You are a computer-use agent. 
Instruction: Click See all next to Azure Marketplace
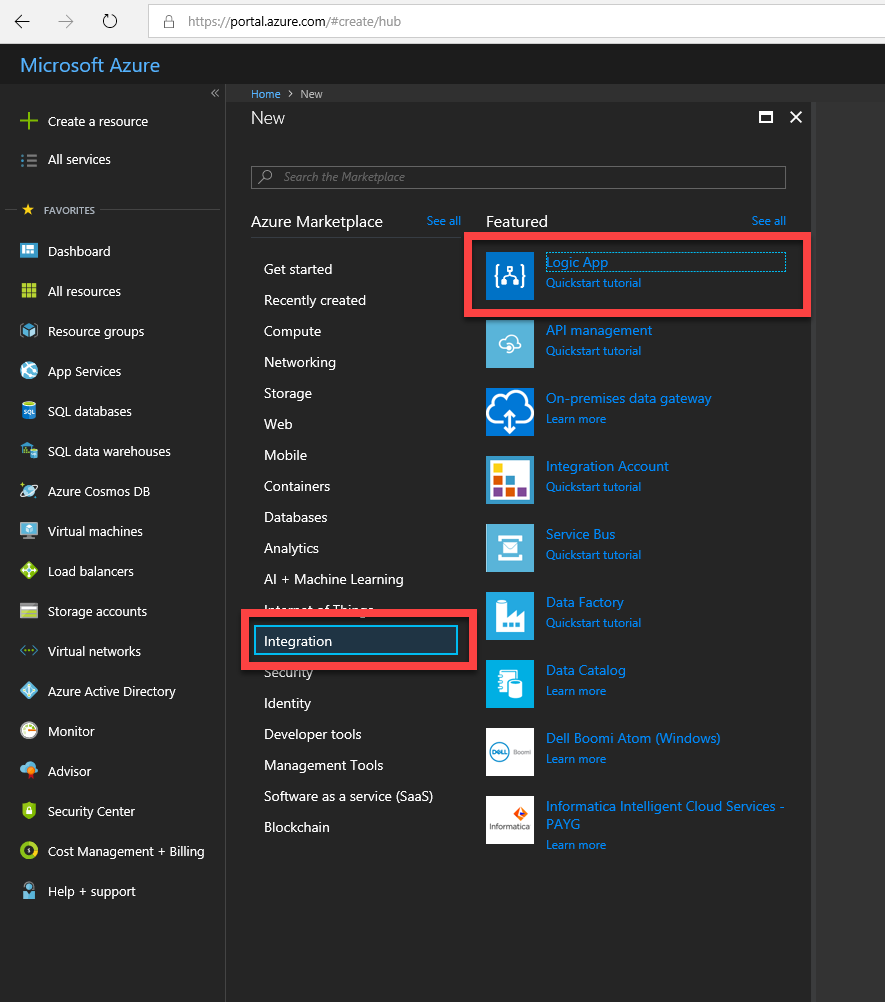click(443, 221)
